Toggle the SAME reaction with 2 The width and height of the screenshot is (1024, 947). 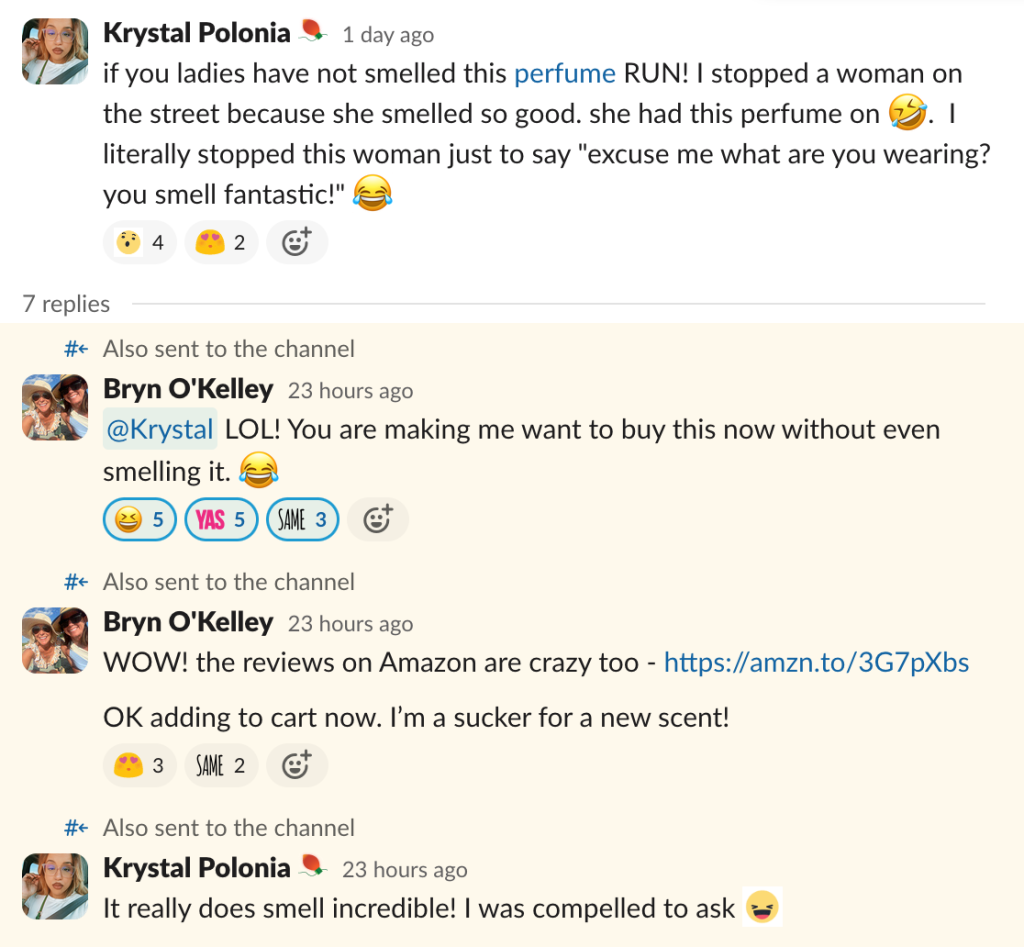point(221,766)
